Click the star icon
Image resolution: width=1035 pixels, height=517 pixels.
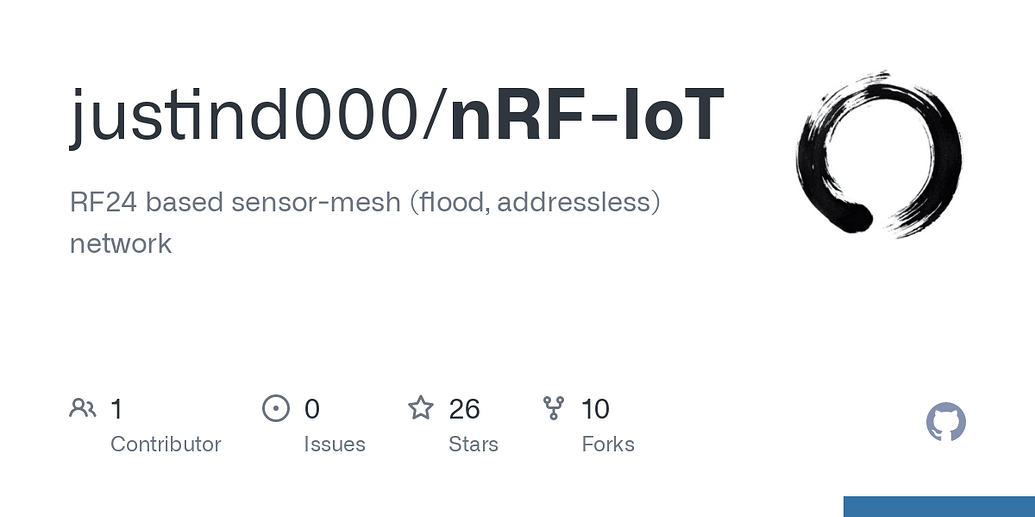coord(421,408)
